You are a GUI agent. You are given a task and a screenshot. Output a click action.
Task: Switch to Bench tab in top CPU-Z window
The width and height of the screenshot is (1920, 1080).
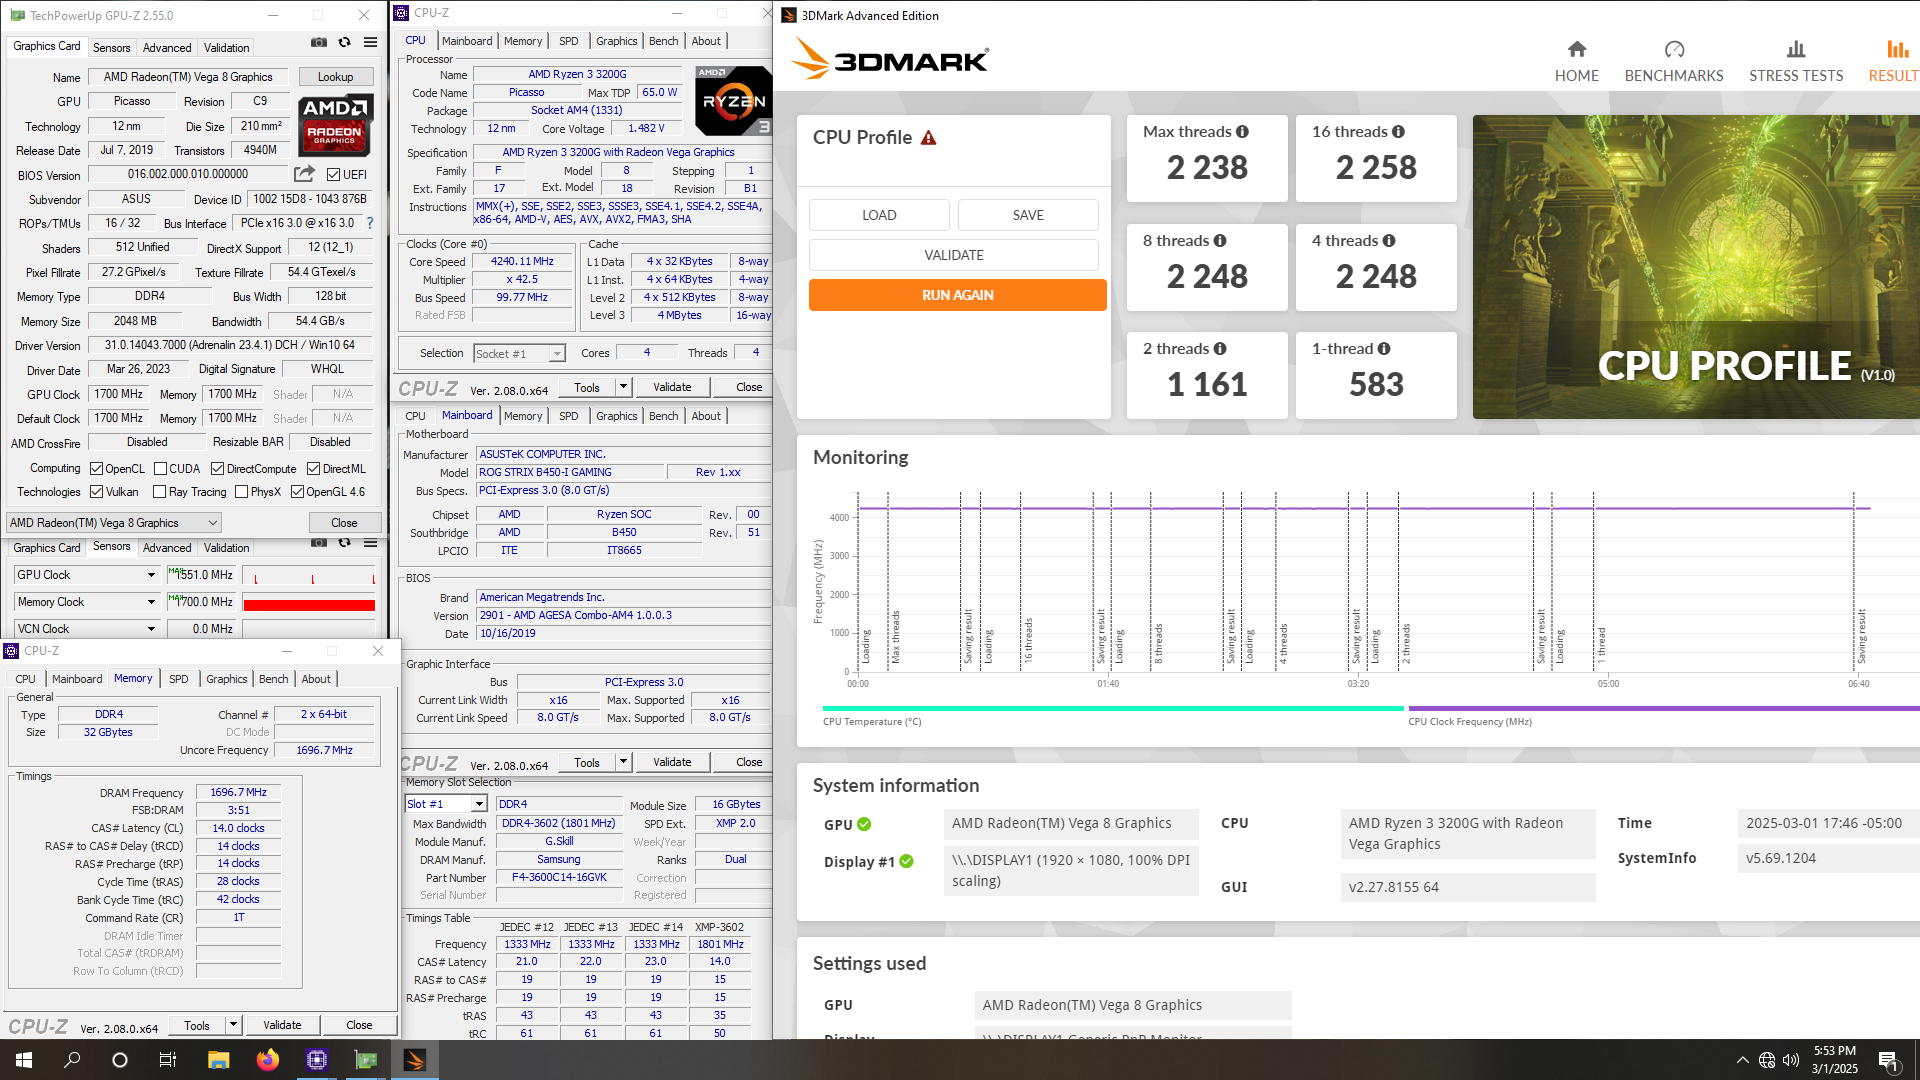click(x=663, y=41)
